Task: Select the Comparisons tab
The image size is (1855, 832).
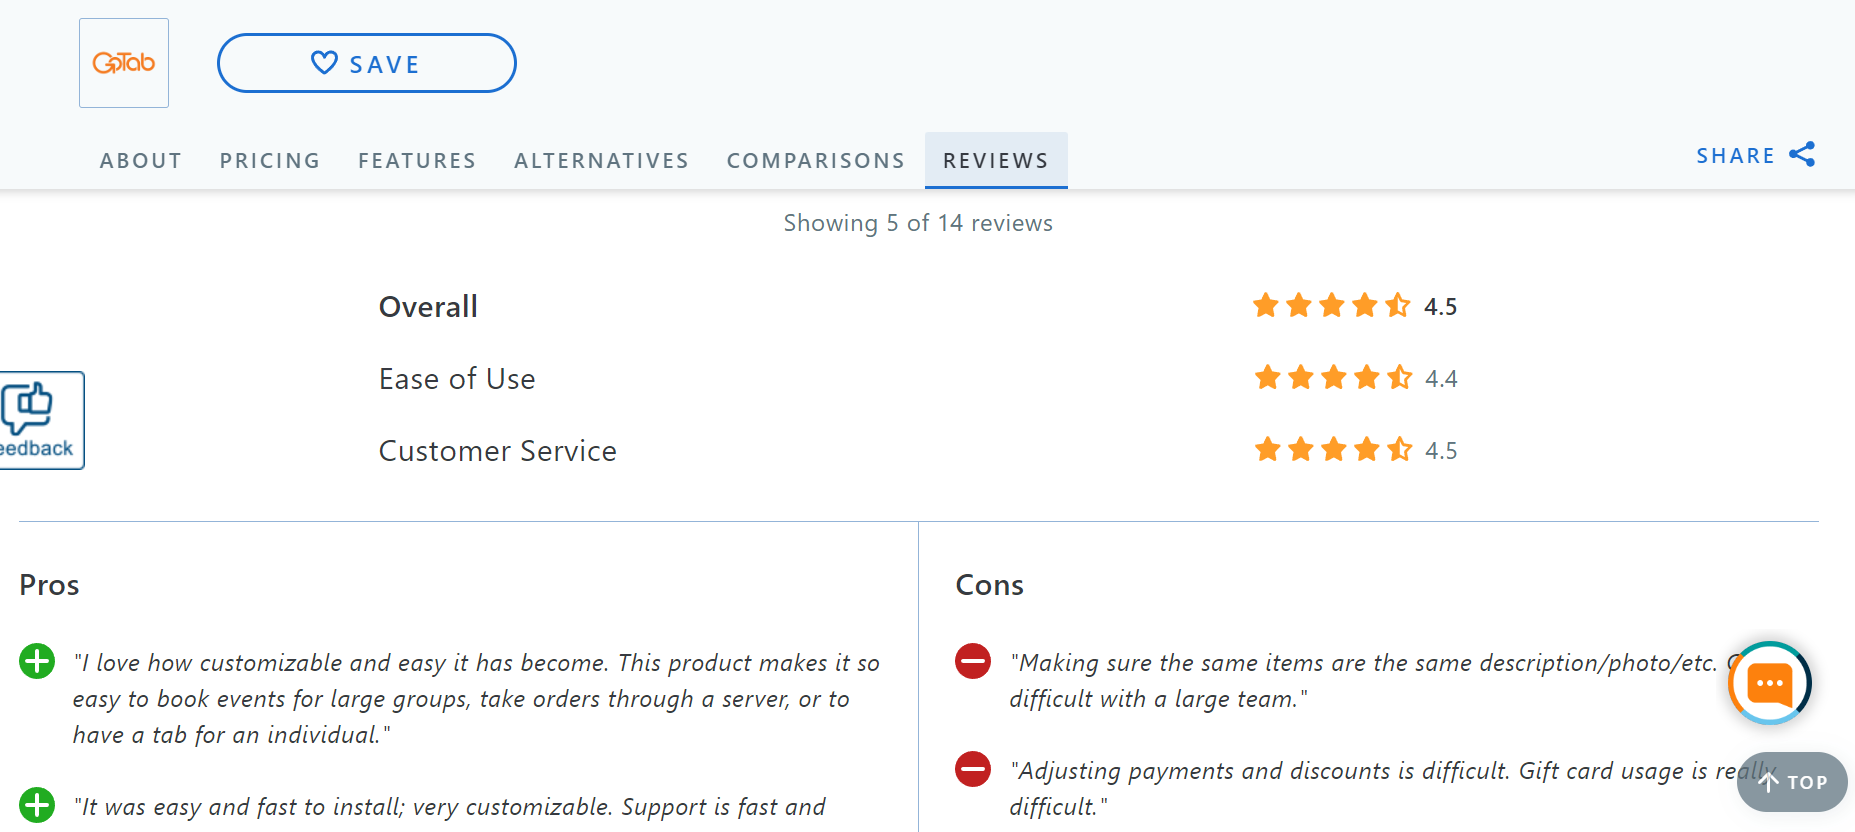Action: [815, 160]
